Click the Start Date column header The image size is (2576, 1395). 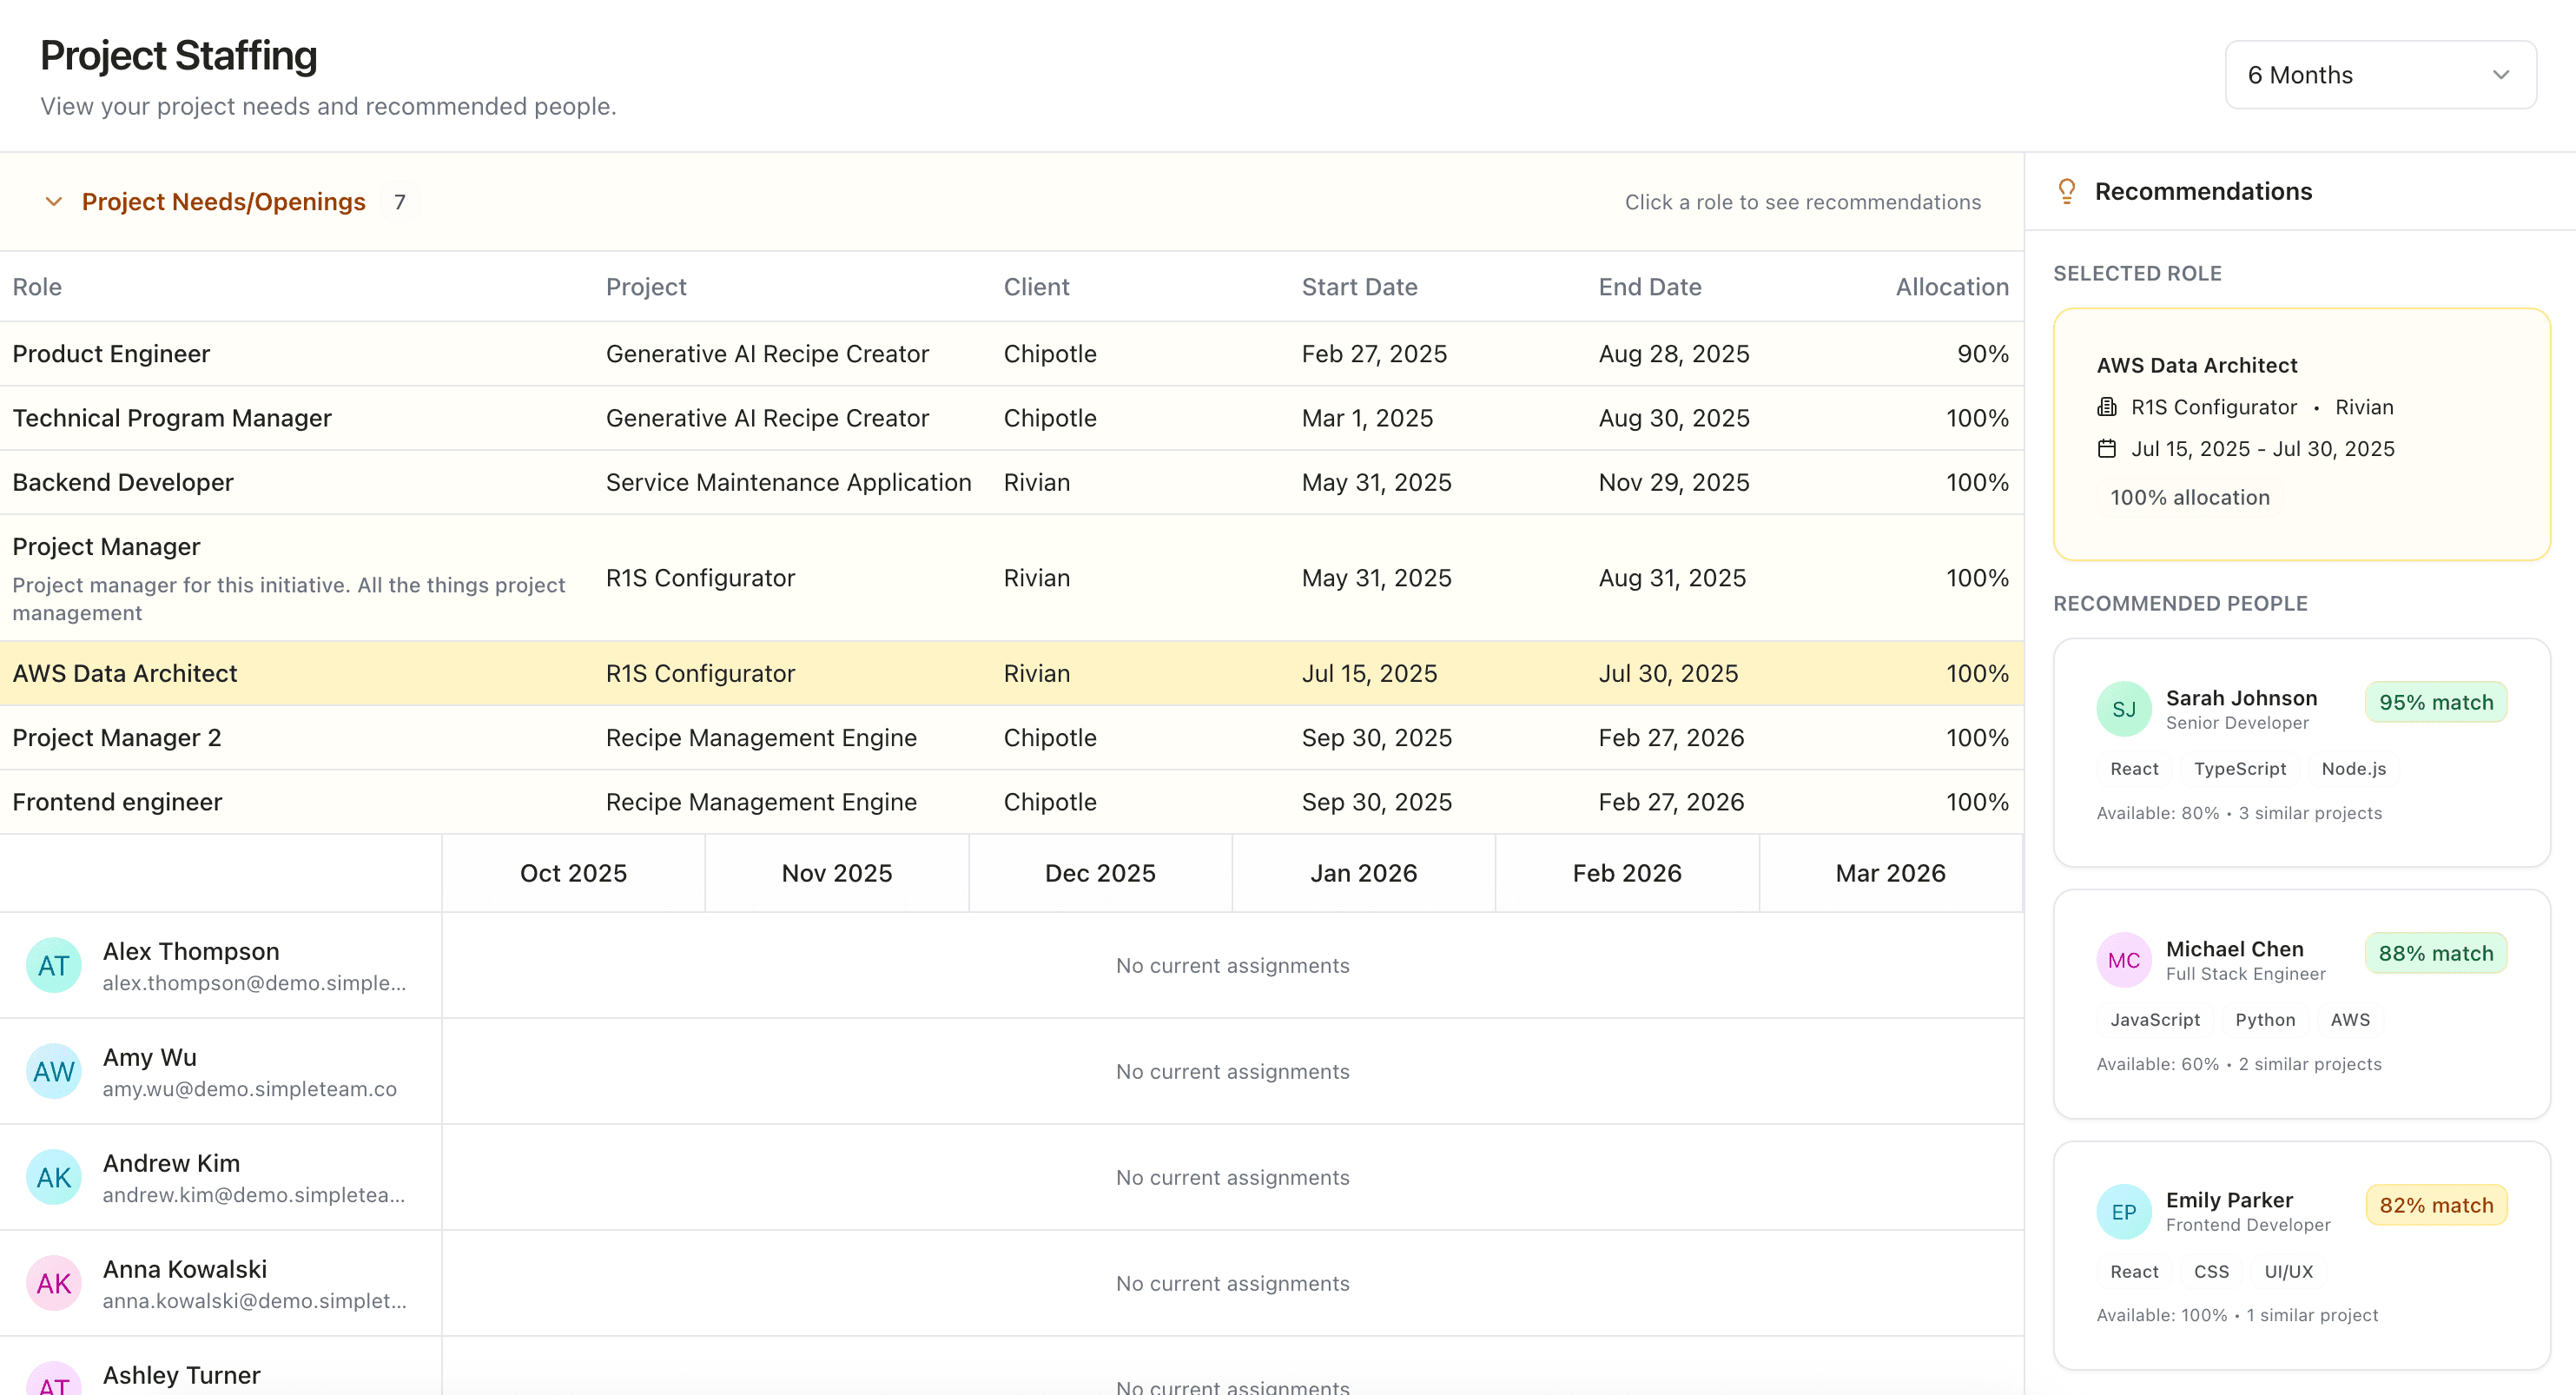pyautogui.click(x=1358, y=287)
